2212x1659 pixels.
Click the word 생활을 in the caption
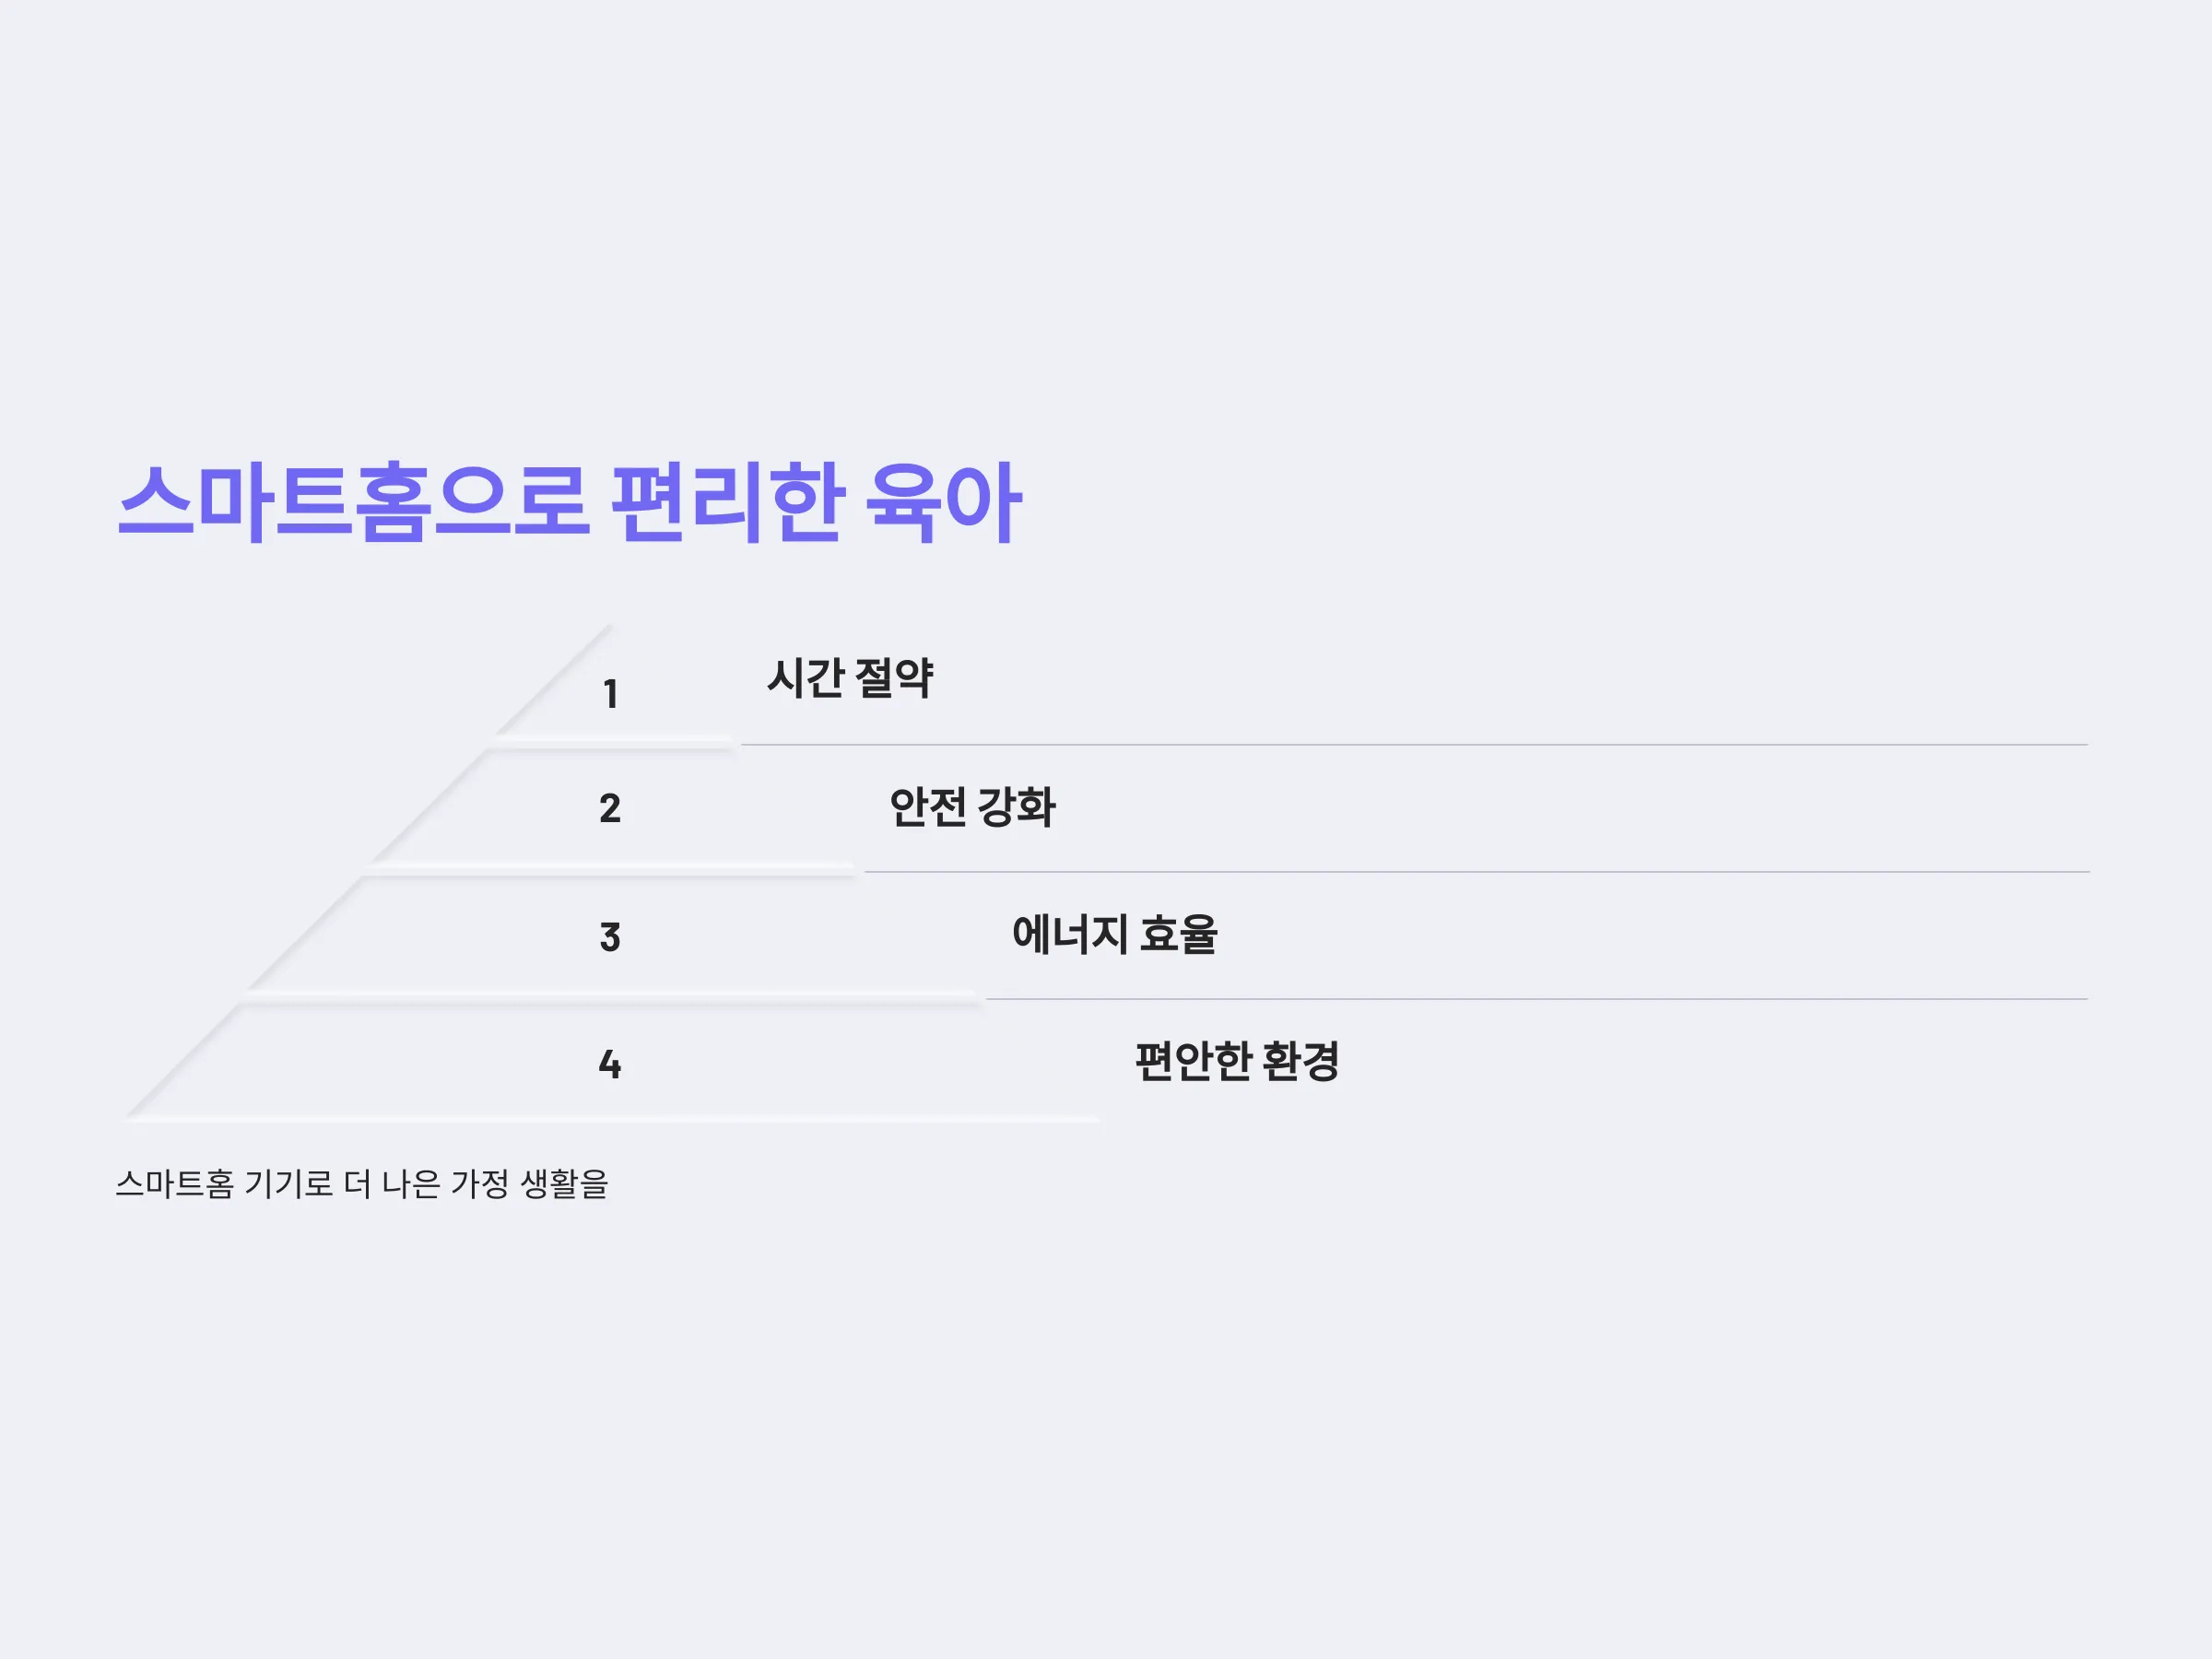(x=565, y=1184)
